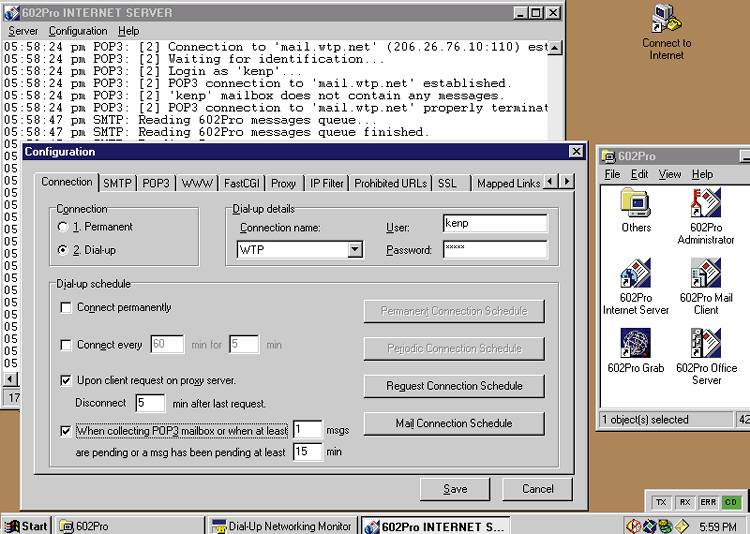Image resolution: width=750 pixels, height=534 pixels.
Task: Open the Edit menu in 602Pro folder window
Action: 639,174
